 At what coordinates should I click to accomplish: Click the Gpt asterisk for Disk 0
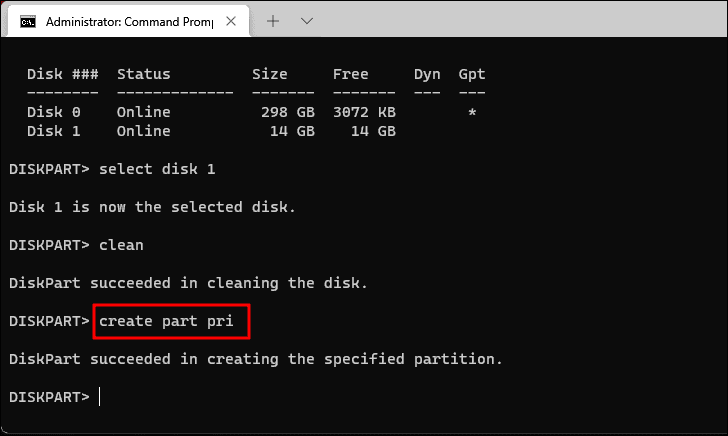click(x=472, y=112)
